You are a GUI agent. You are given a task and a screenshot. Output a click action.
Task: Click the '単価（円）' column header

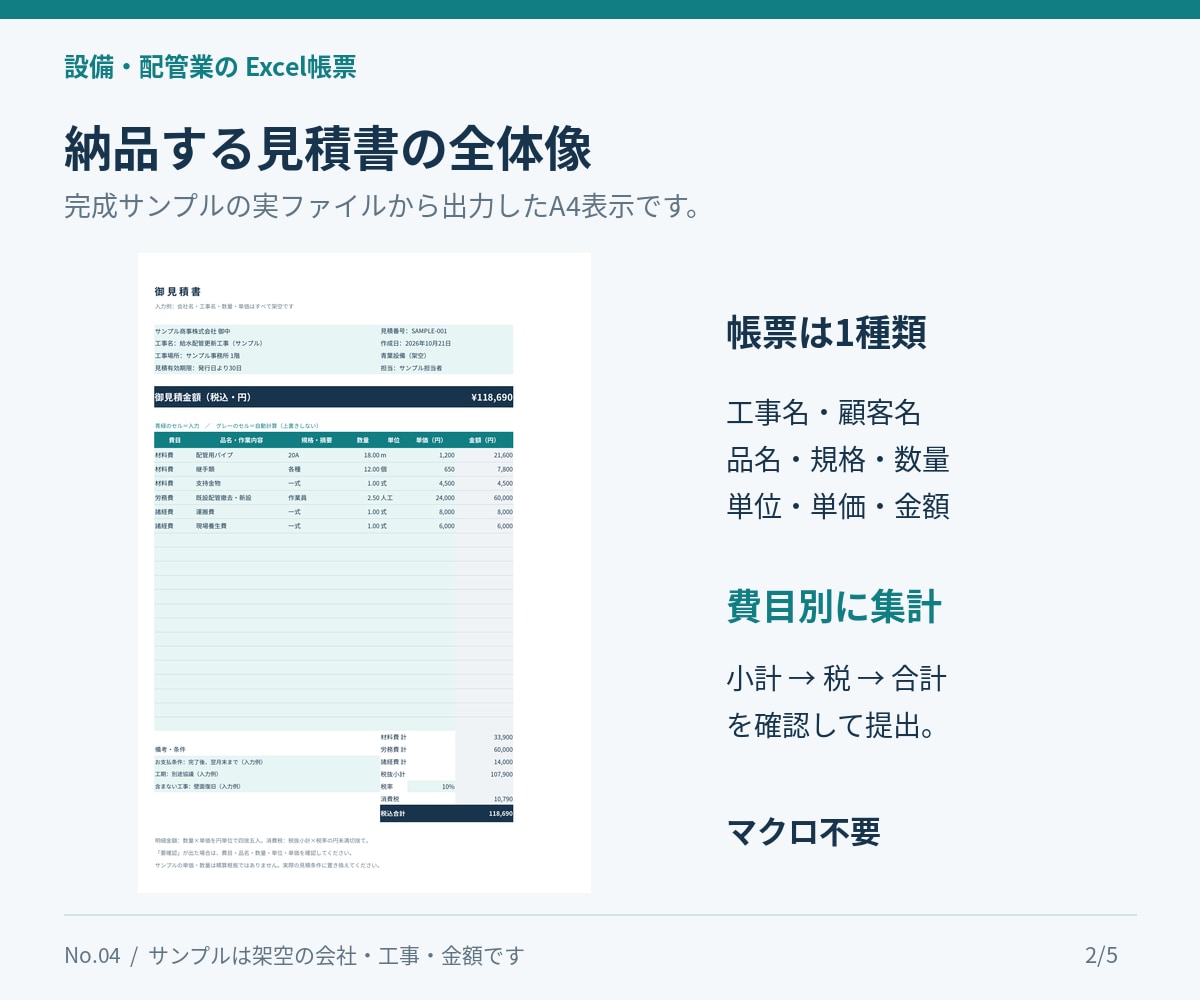point(430,440)
